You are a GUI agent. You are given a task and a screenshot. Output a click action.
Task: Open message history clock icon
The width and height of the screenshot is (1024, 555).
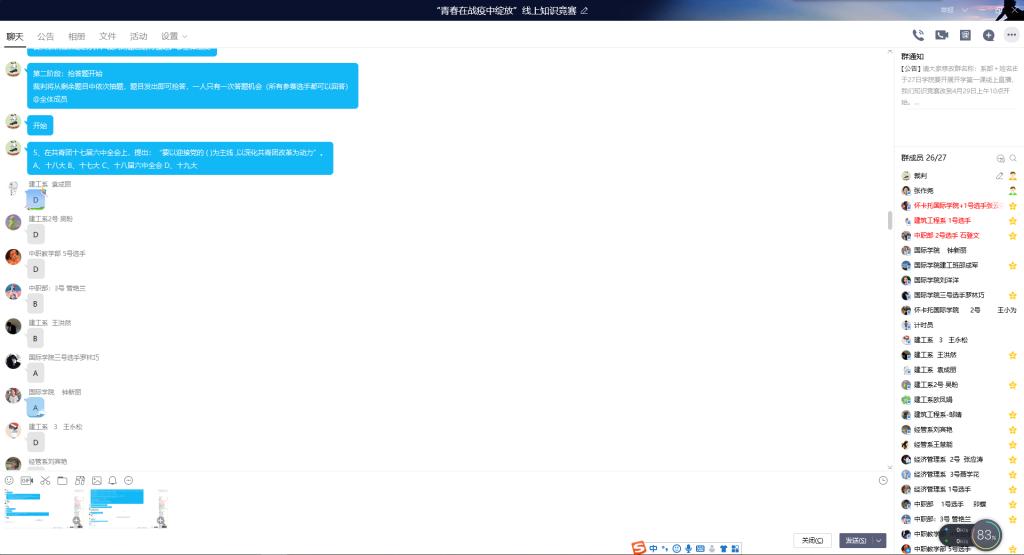[x=882, y=480]
